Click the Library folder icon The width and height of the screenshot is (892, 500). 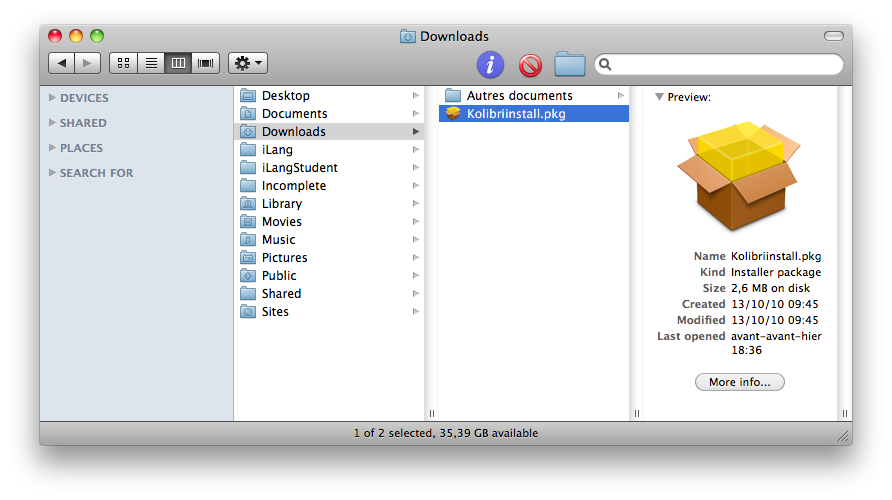(248, 203)
